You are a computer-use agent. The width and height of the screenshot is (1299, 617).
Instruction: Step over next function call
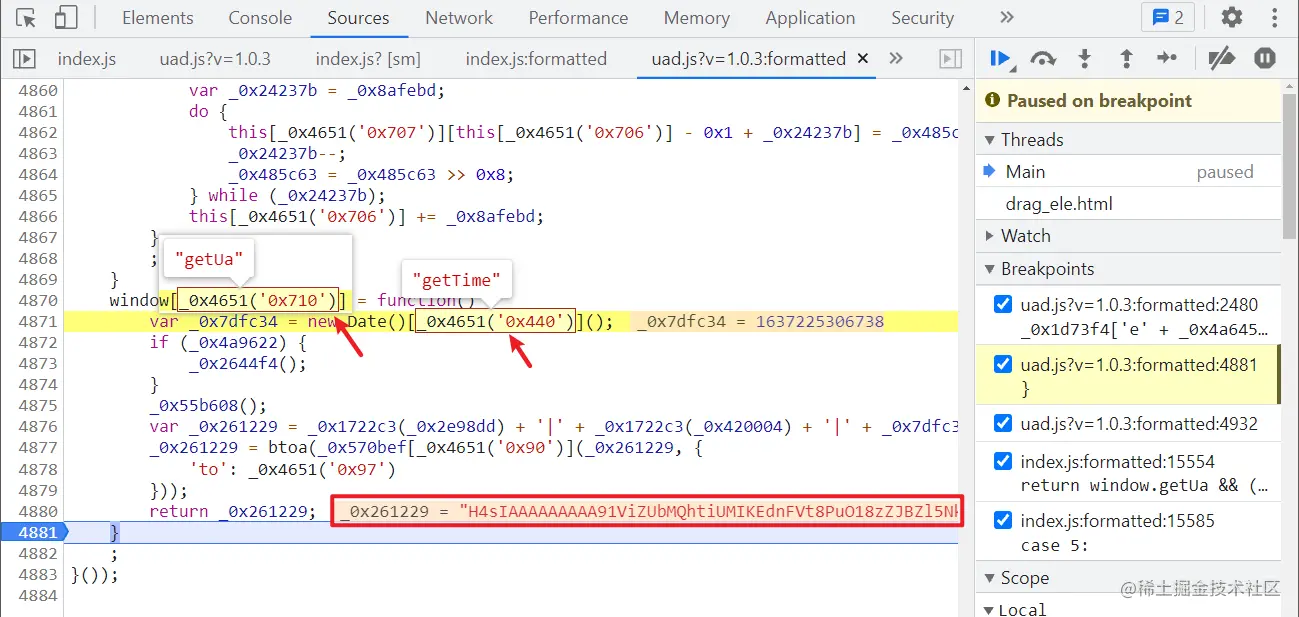coord(1043,59)
